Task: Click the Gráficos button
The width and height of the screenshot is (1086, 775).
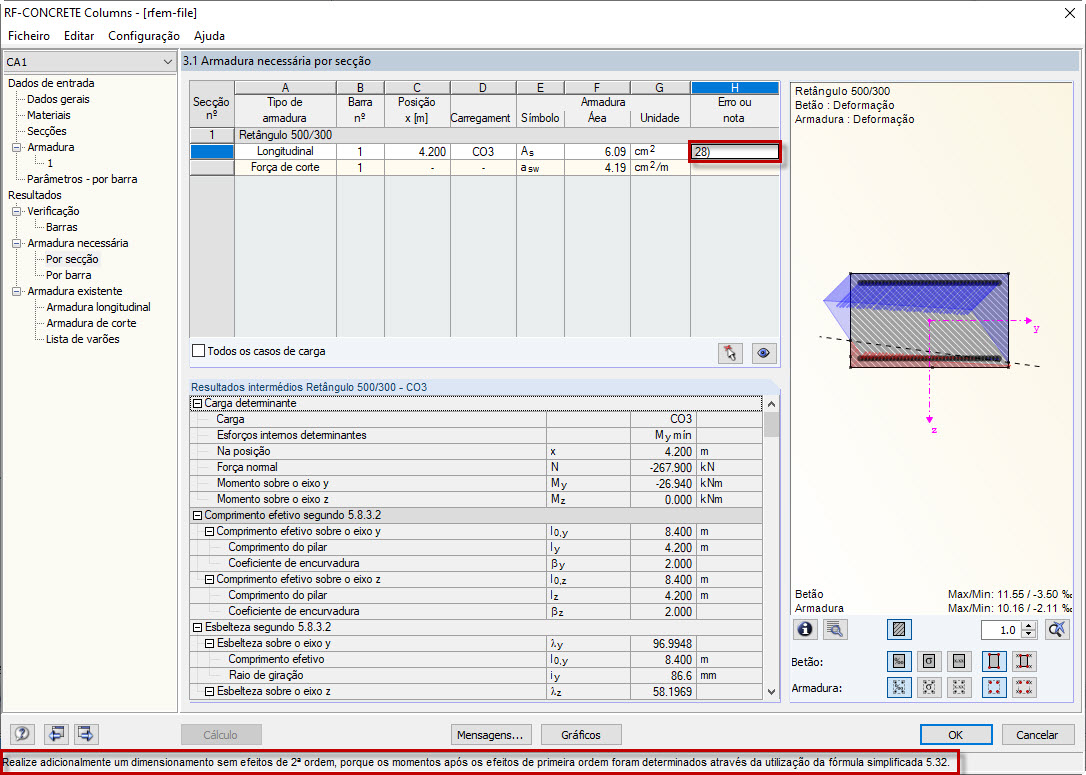Action: click(581, 735)
